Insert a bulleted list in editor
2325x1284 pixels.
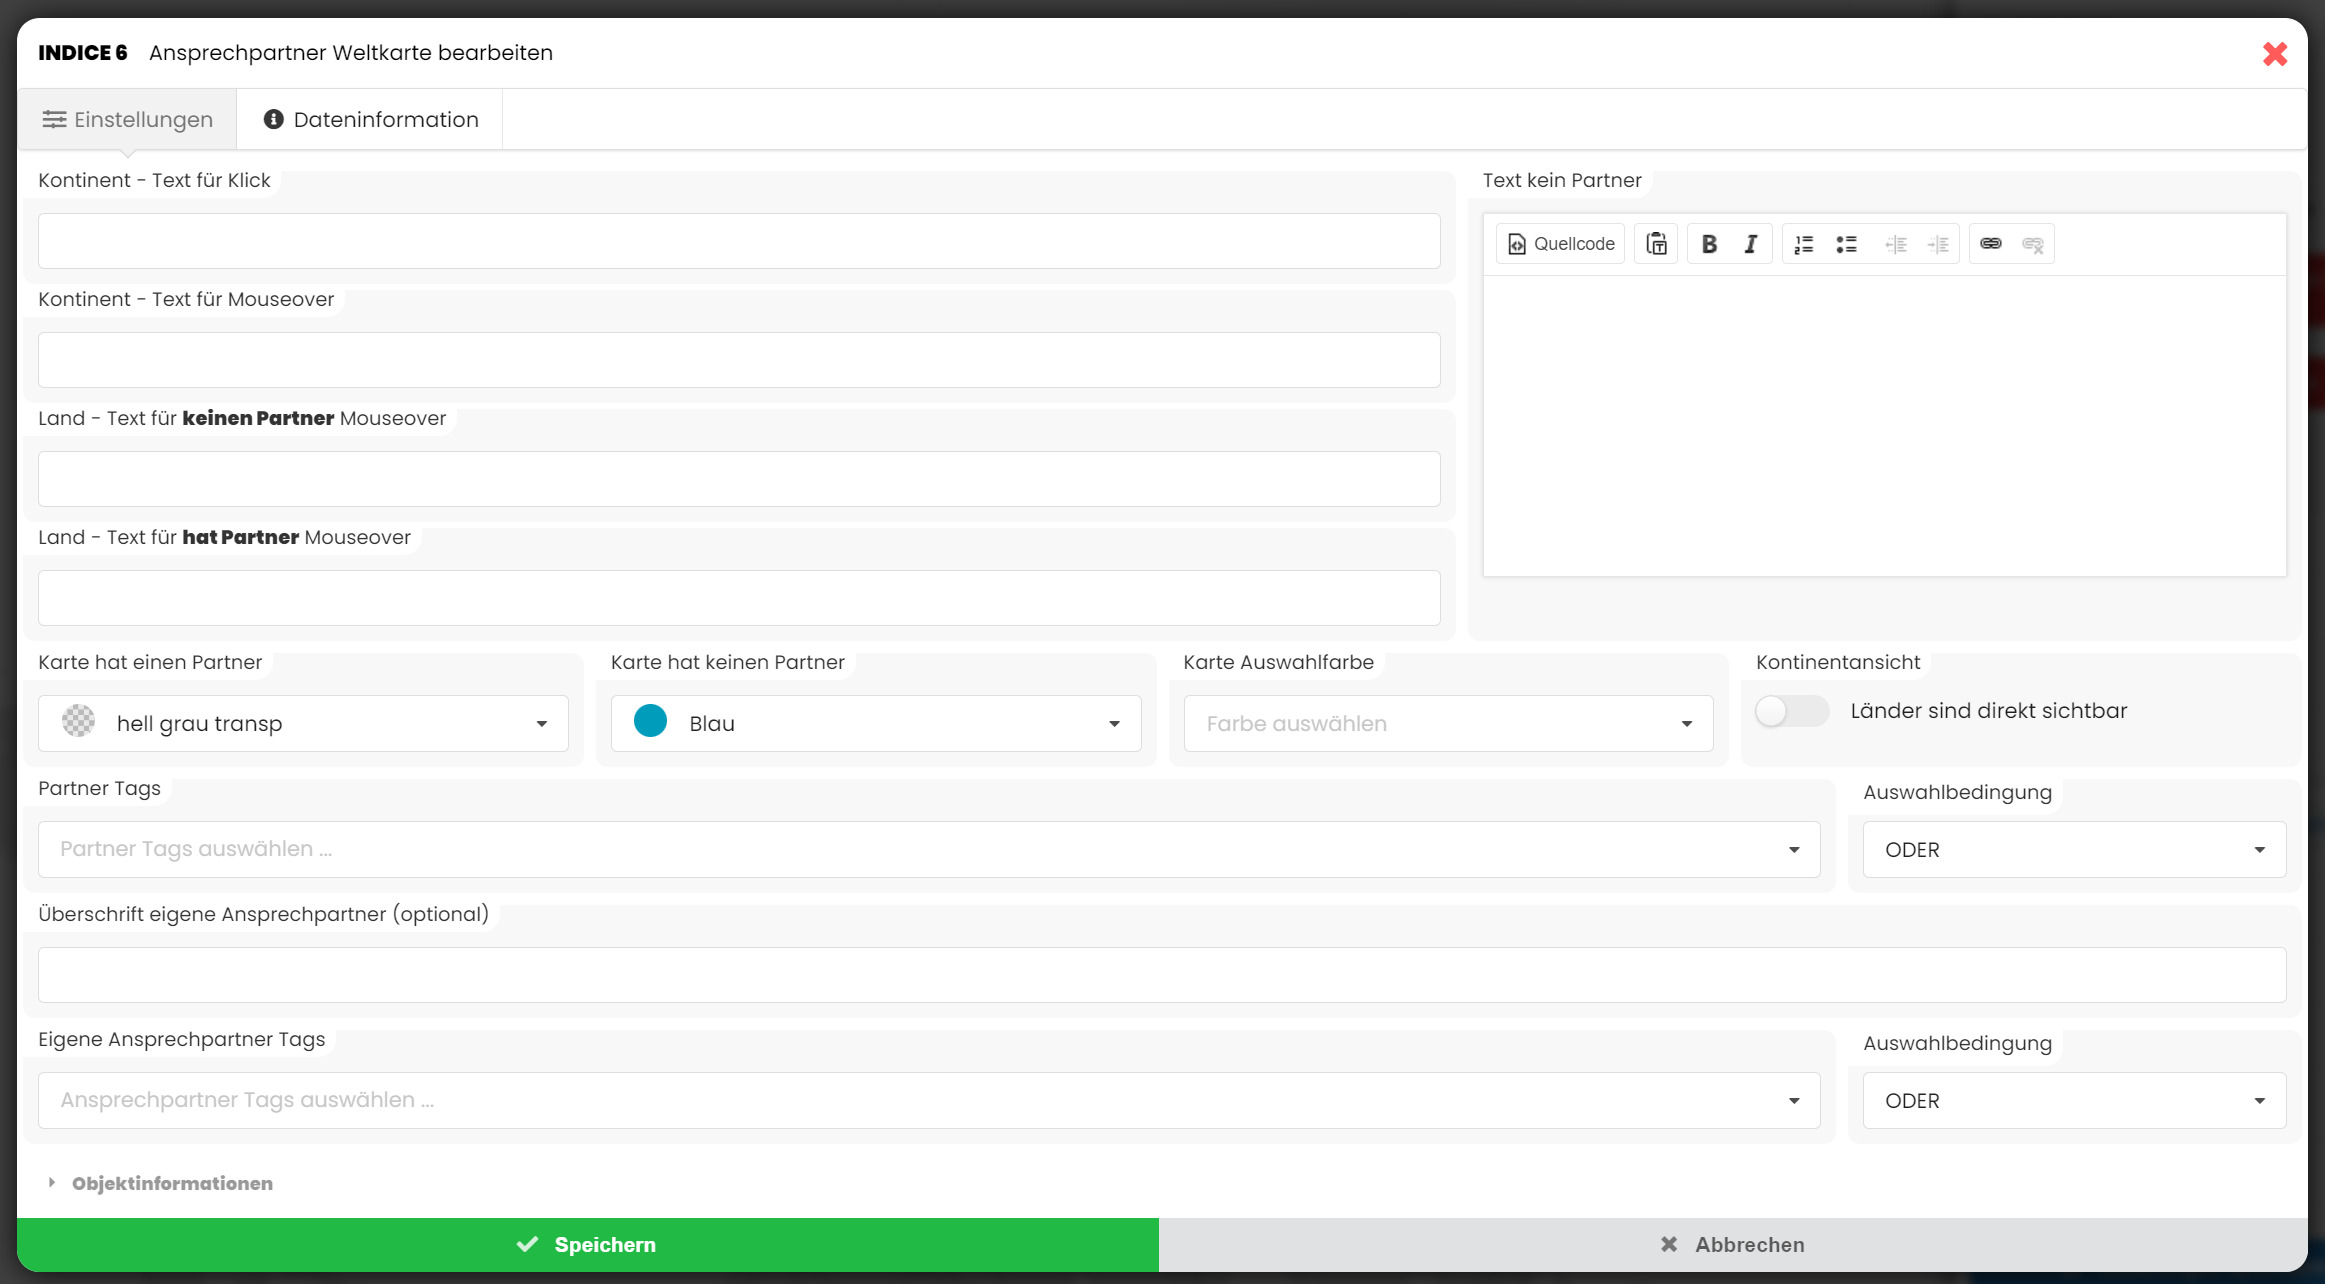[x=1846, y=244]
